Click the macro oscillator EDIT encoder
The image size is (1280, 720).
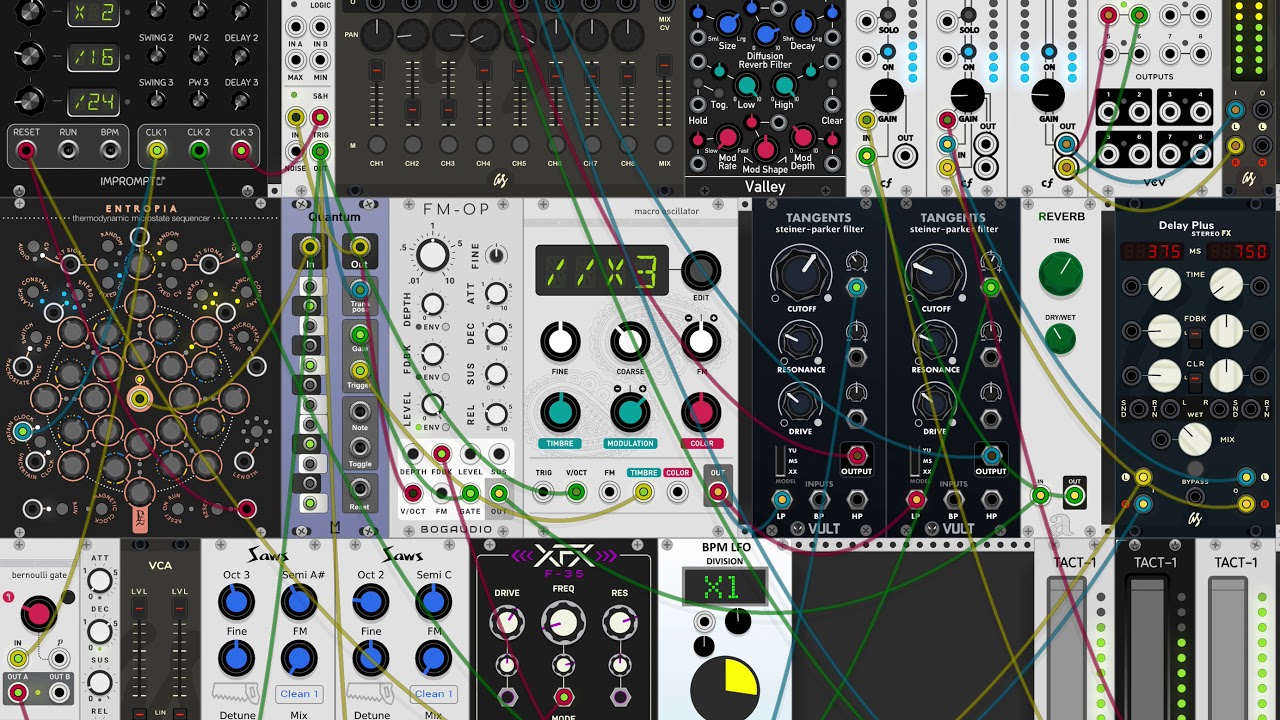(x=701, y=271)
